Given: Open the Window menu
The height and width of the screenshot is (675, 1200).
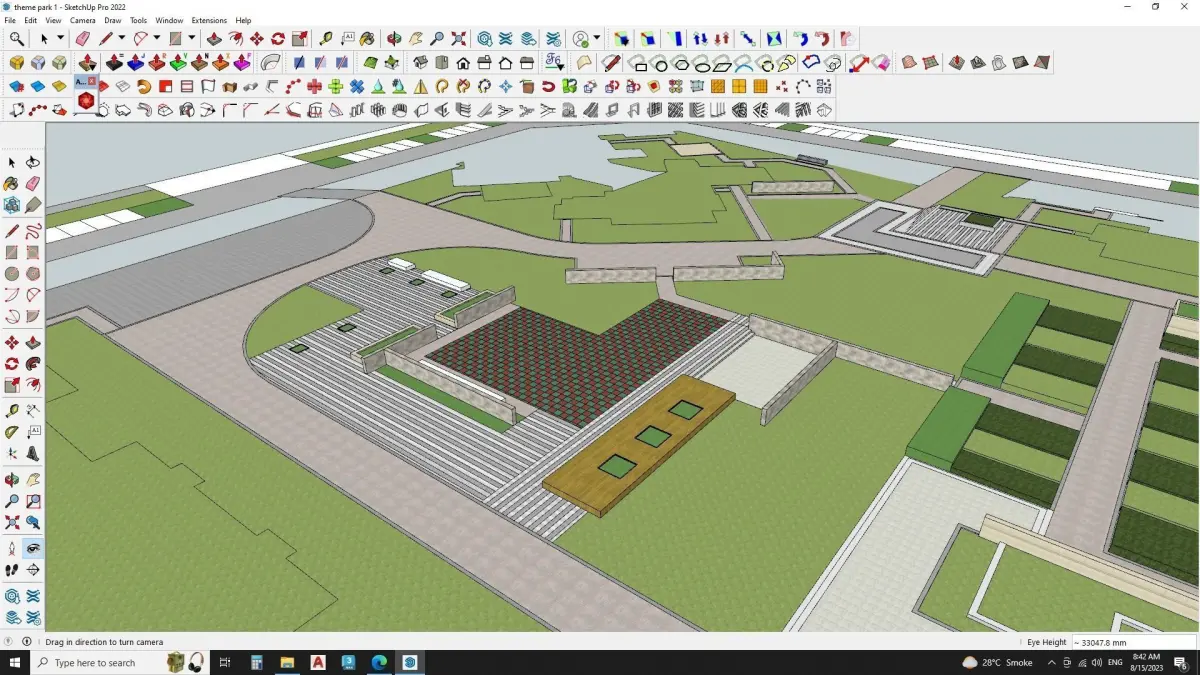Looking at the screenshot, I should [x=169, y=20].
